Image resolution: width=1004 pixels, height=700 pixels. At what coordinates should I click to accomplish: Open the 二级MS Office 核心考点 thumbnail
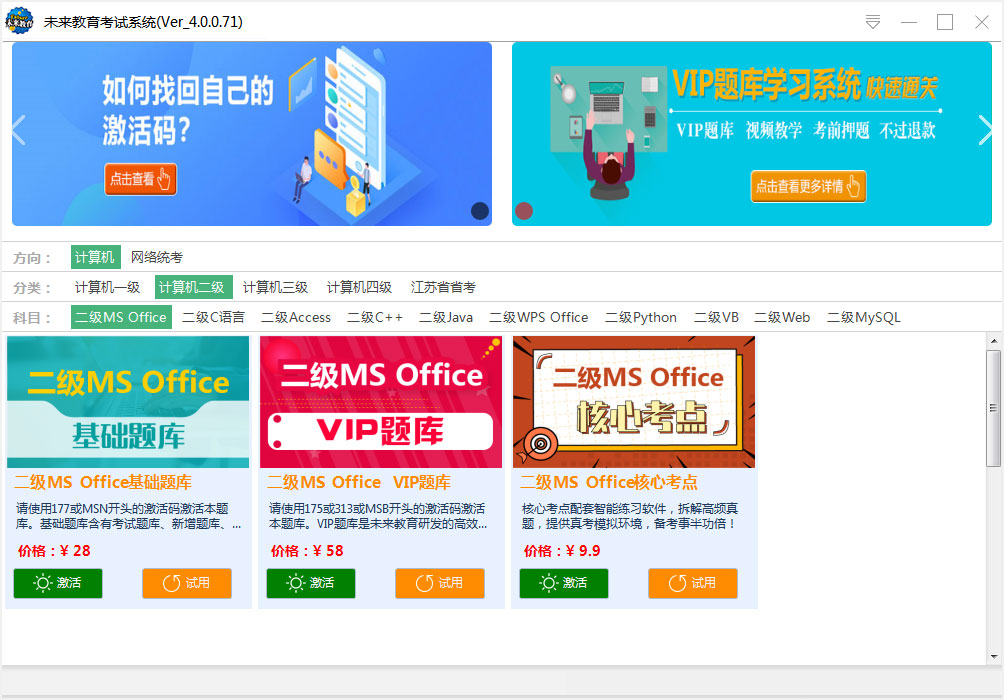634,402
